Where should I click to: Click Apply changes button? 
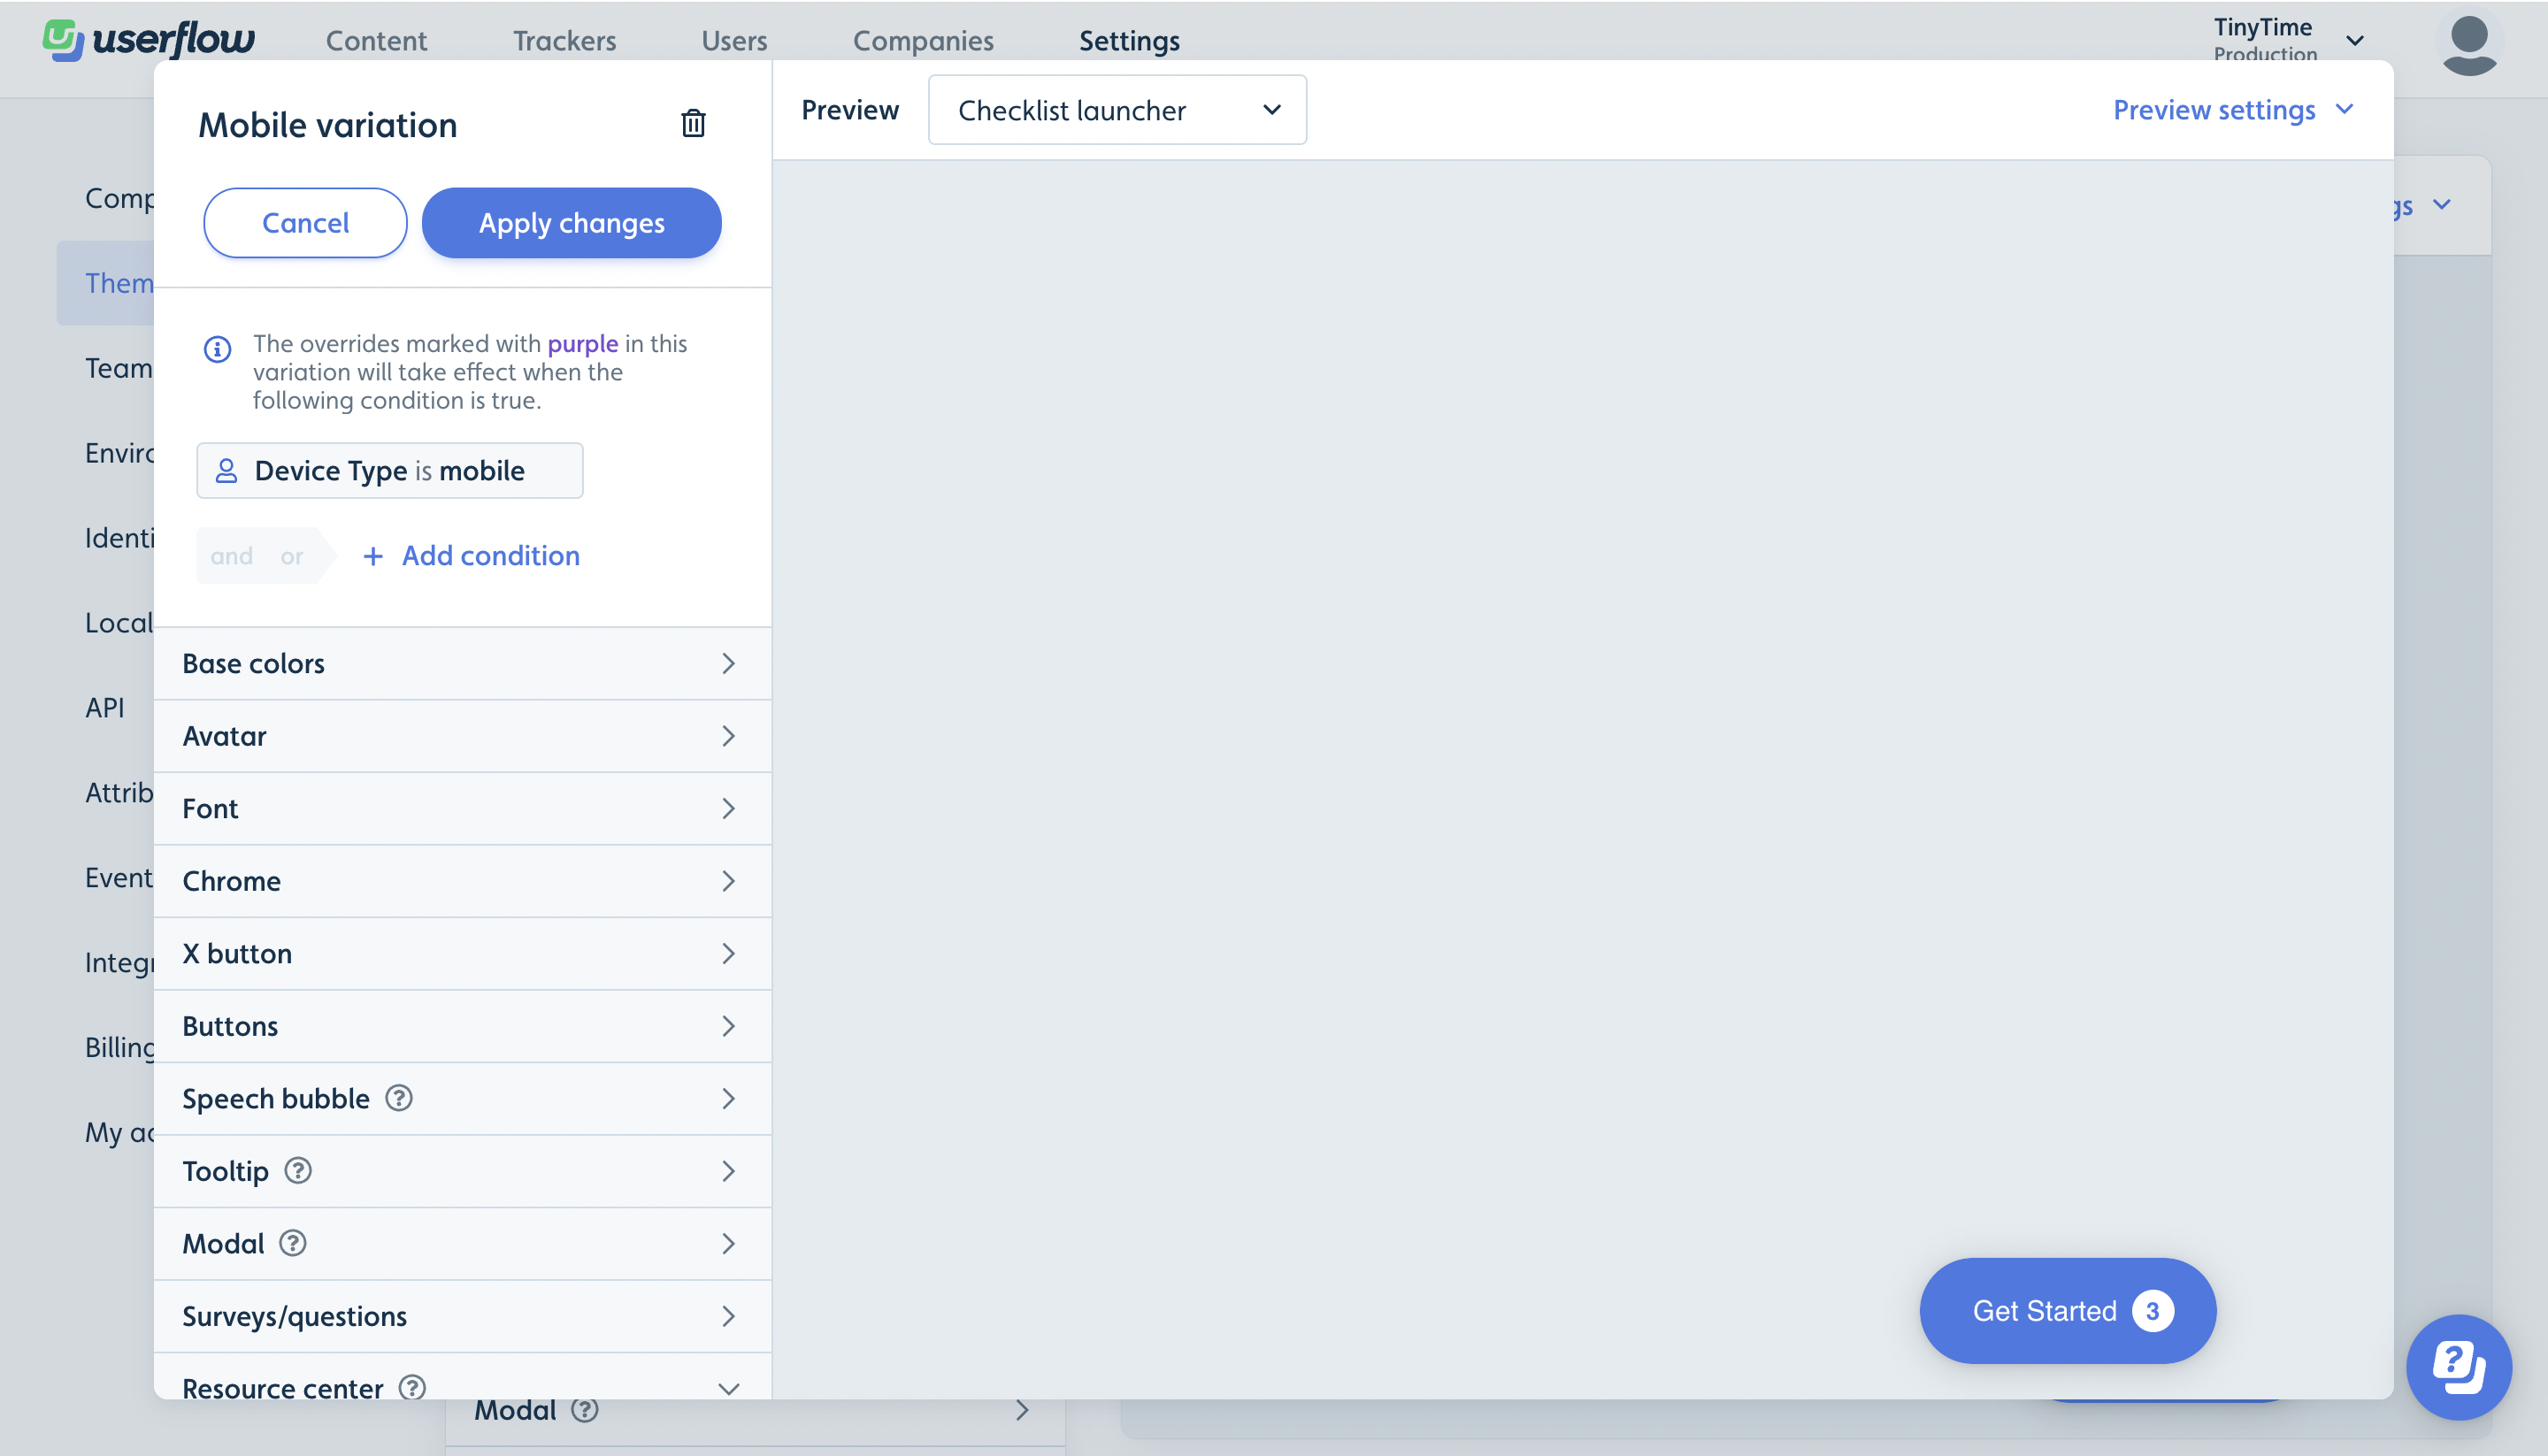[x=571, y=222]
